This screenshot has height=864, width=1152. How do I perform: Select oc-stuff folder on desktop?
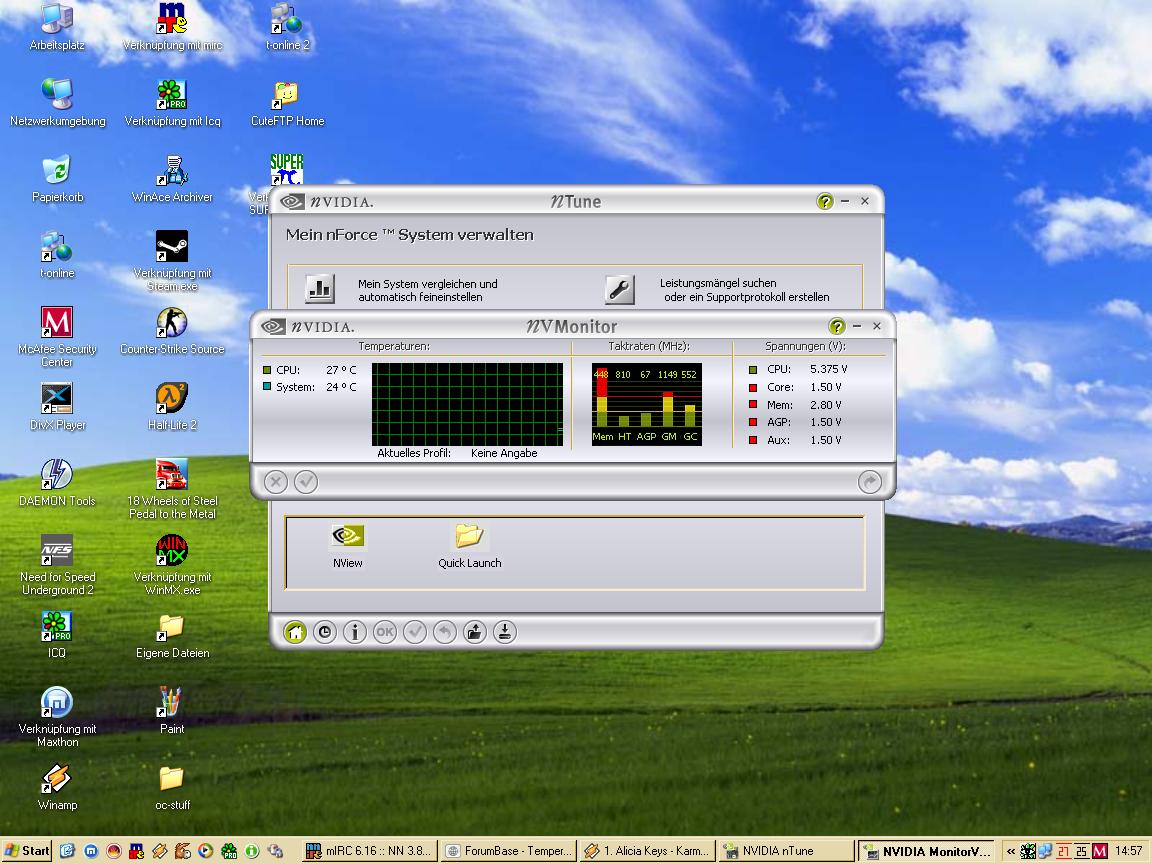[172, 787]
